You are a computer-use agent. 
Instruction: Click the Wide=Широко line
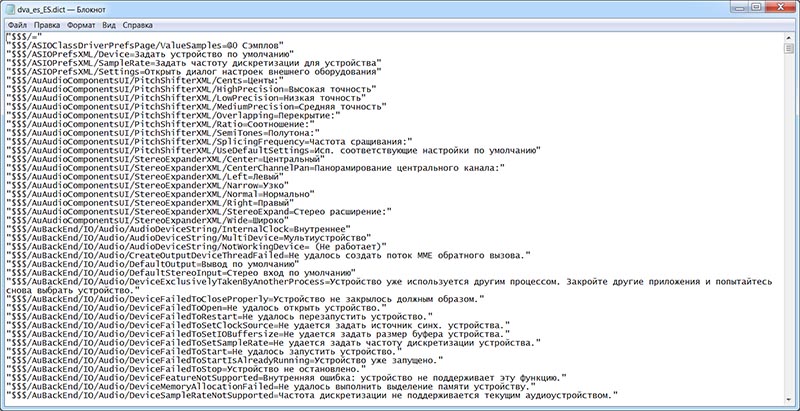coord(147,222)
